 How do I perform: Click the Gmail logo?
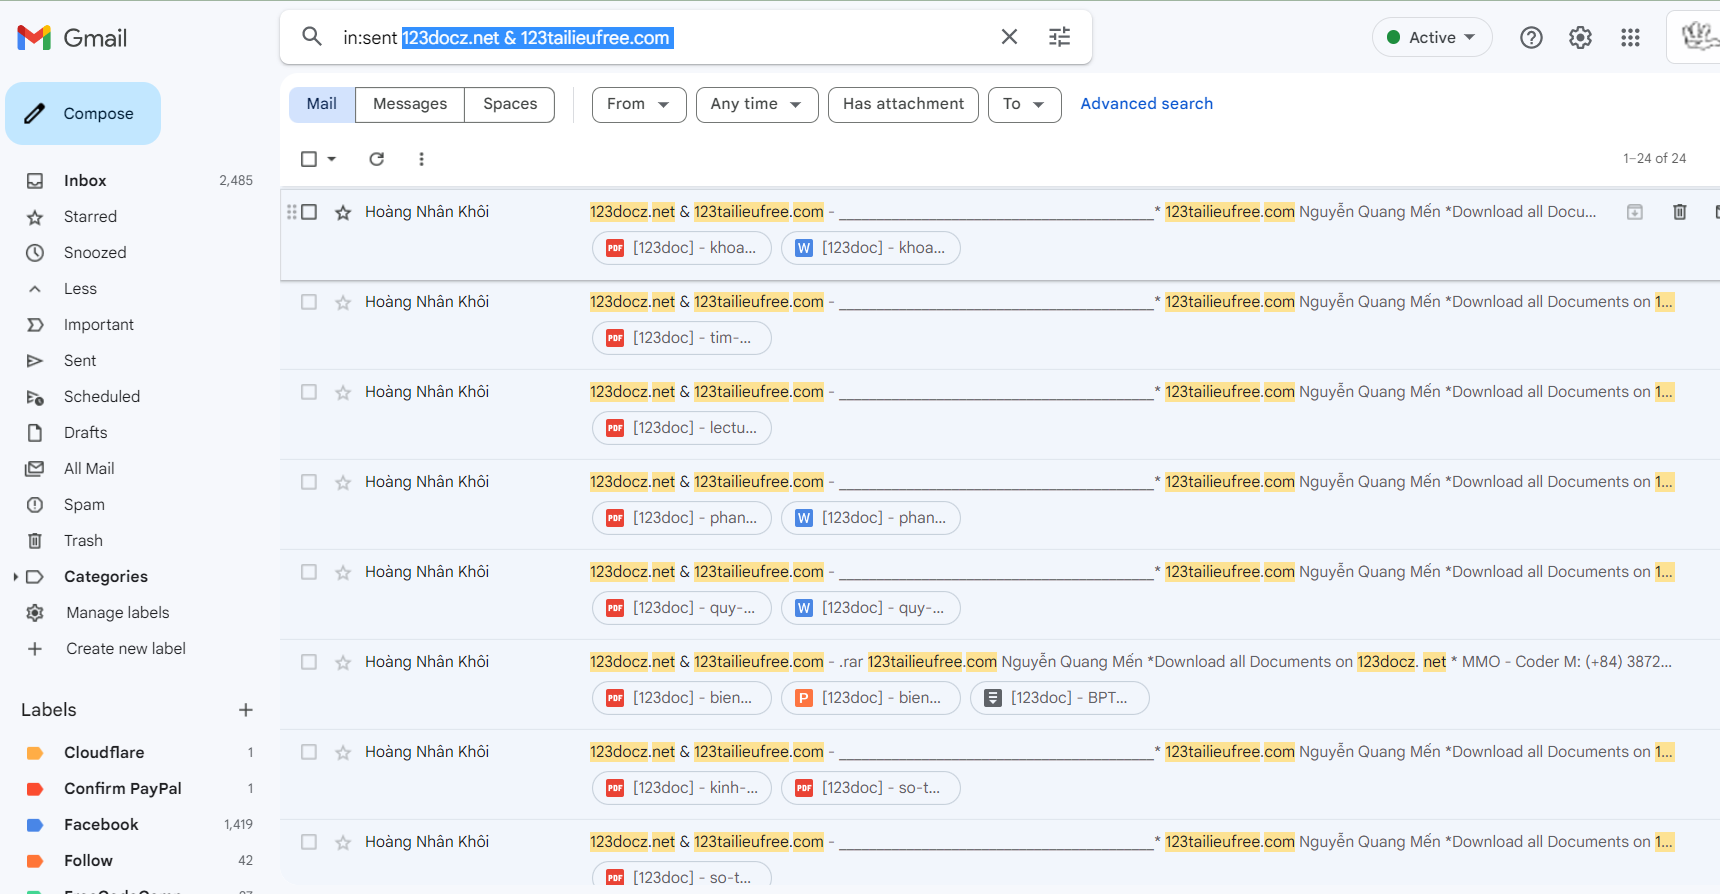pos(72,38)
